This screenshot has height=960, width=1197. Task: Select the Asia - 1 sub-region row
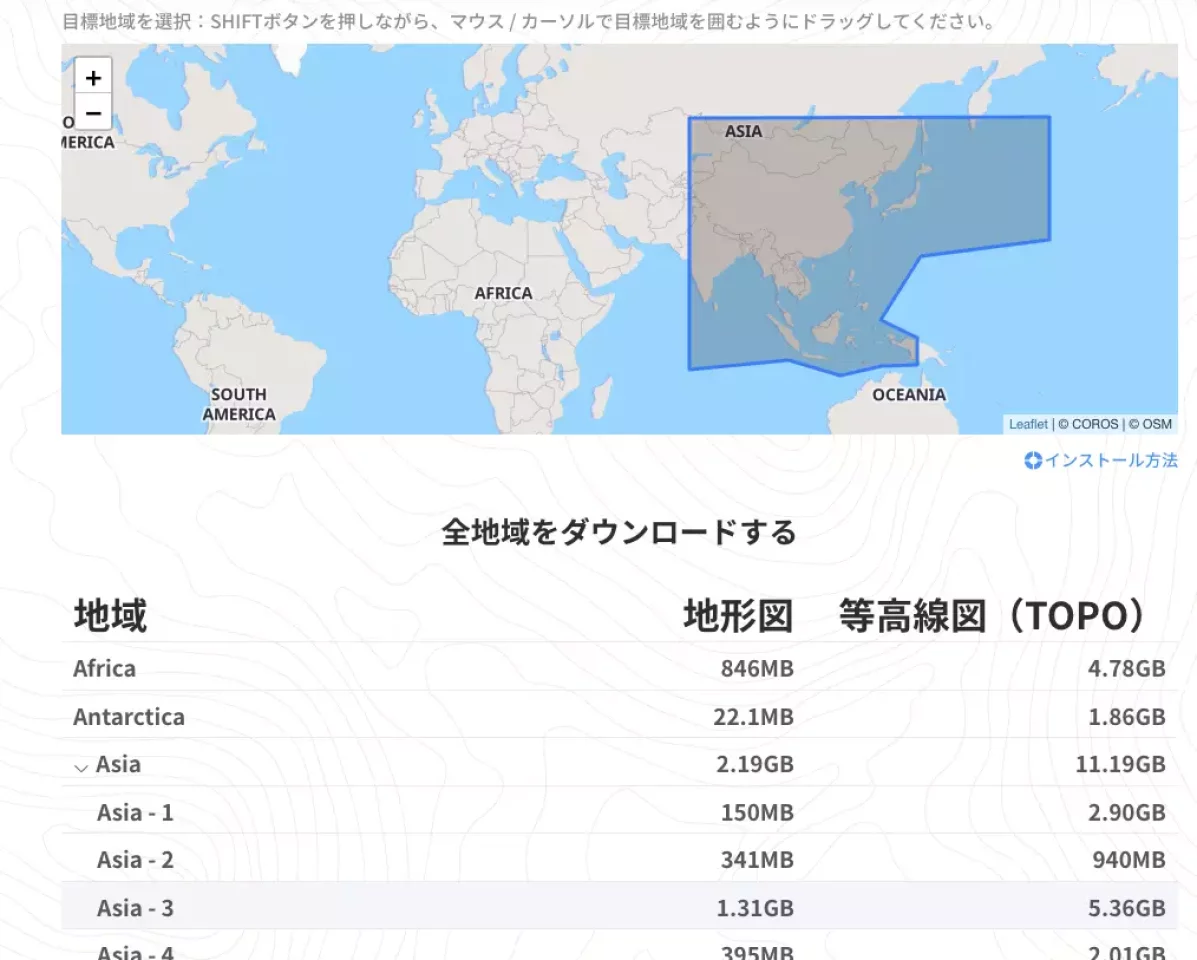(x=135, y=813)
